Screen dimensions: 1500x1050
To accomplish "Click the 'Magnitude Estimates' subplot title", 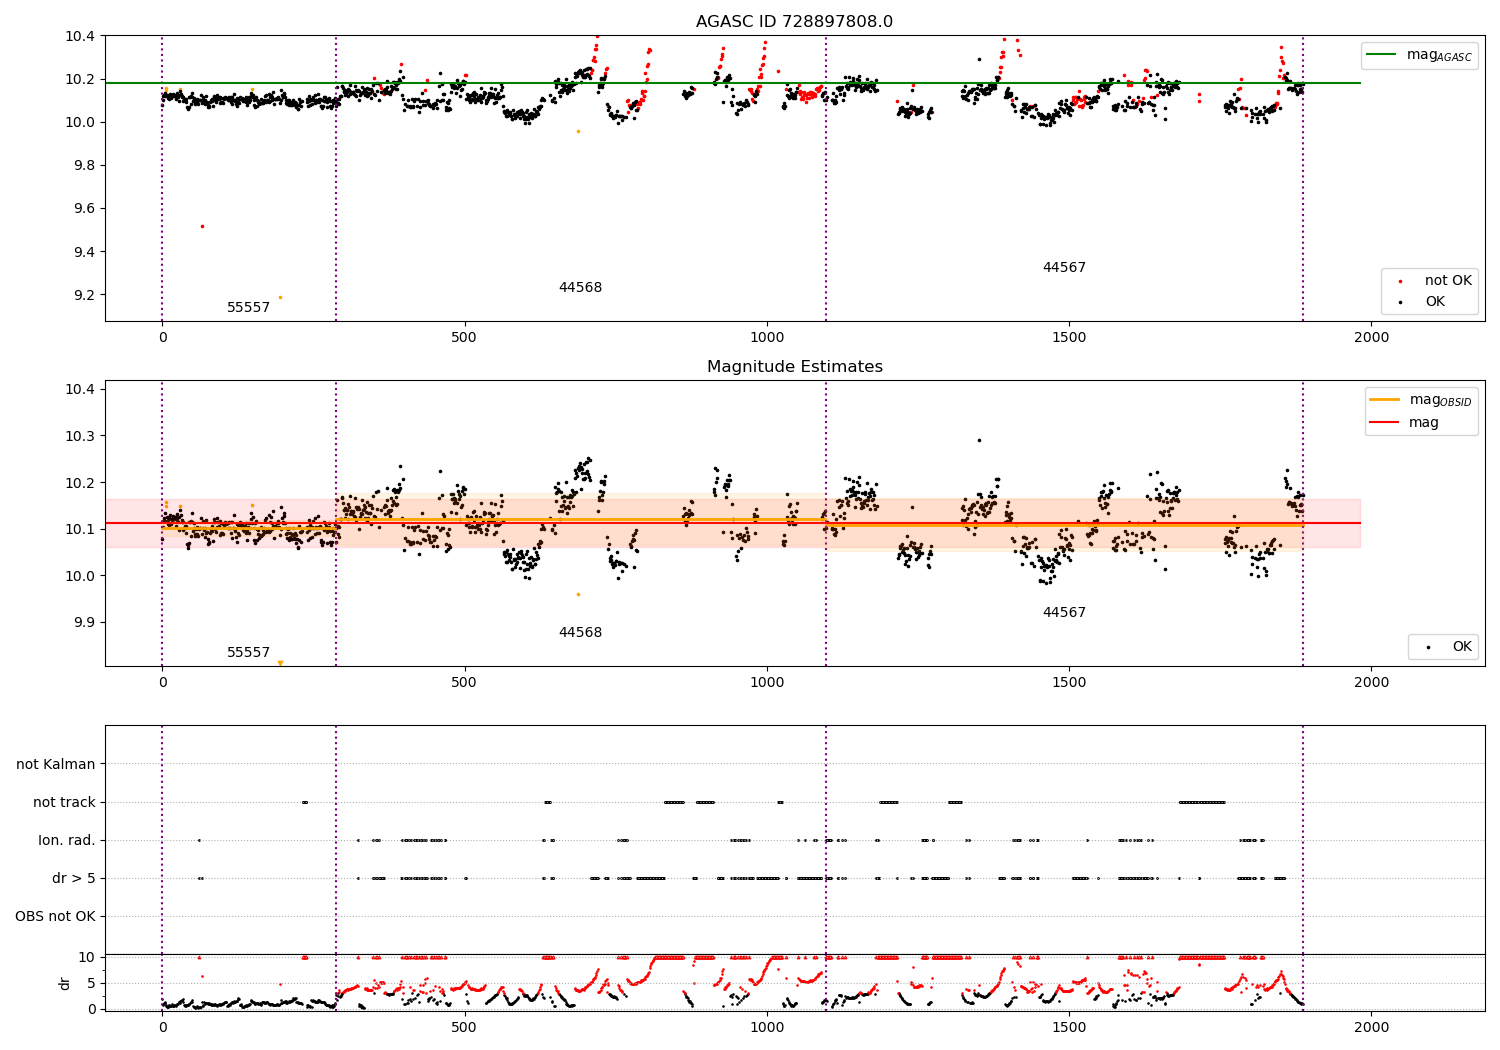I will [794, 366].
